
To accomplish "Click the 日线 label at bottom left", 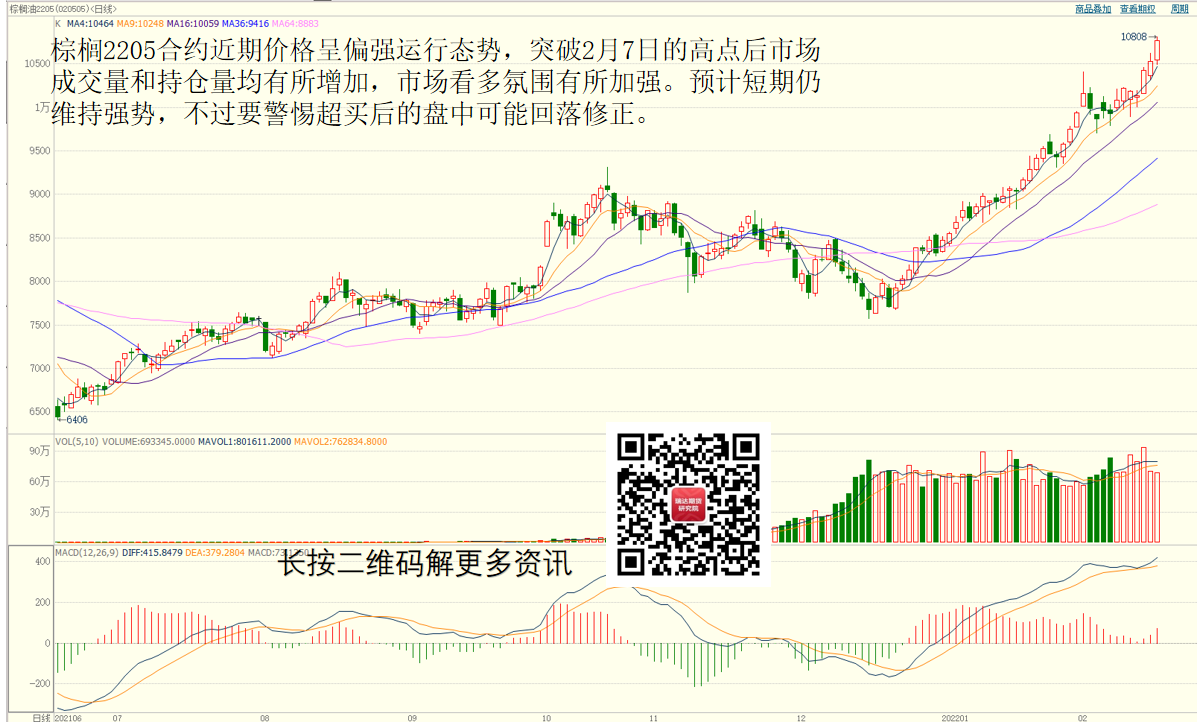I will tap(41, 716).
